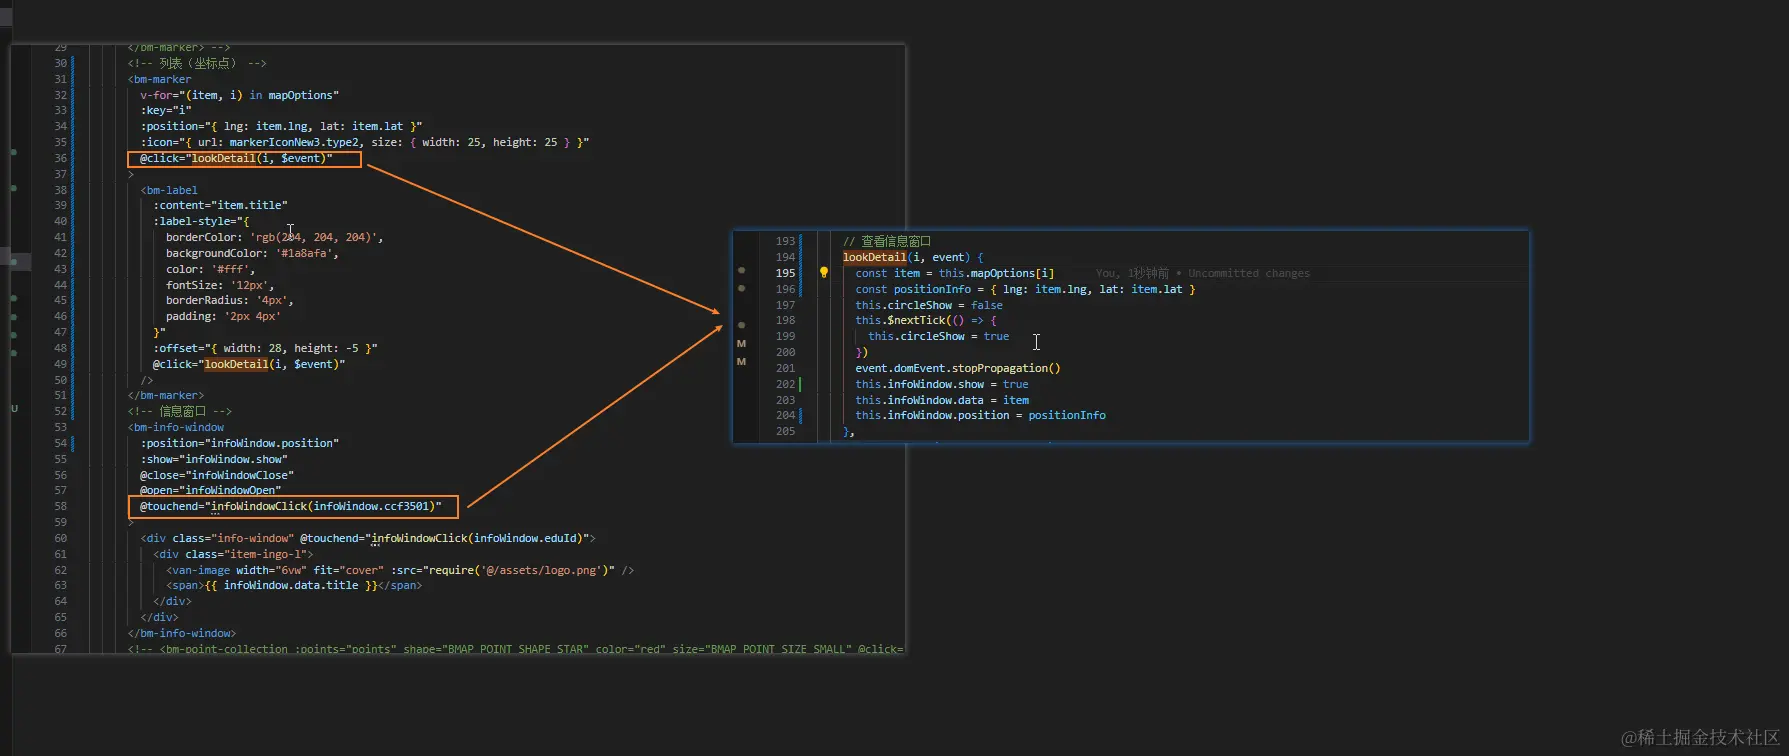
Task: Click the green change bar beside line 202
Action: tap(801, 384)
